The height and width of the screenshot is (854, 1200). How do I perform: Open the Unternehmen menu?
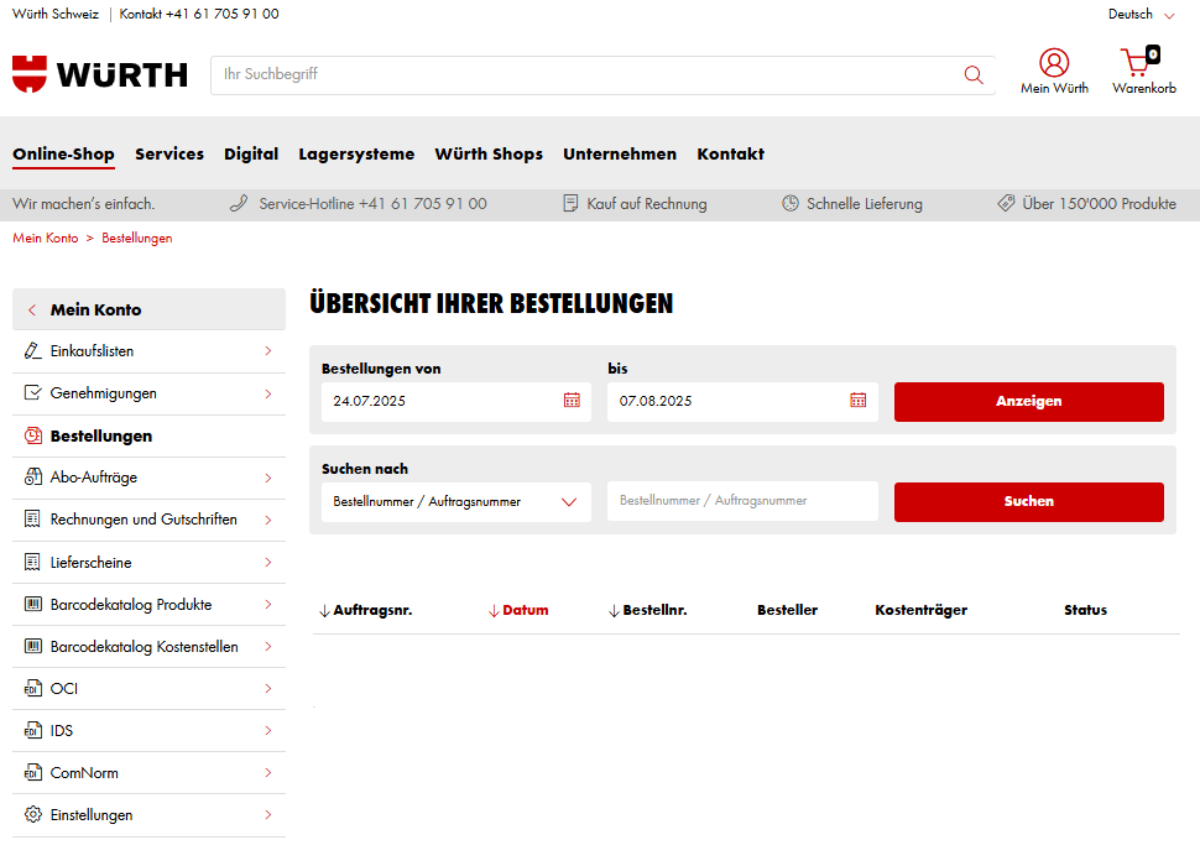point(619,154)
